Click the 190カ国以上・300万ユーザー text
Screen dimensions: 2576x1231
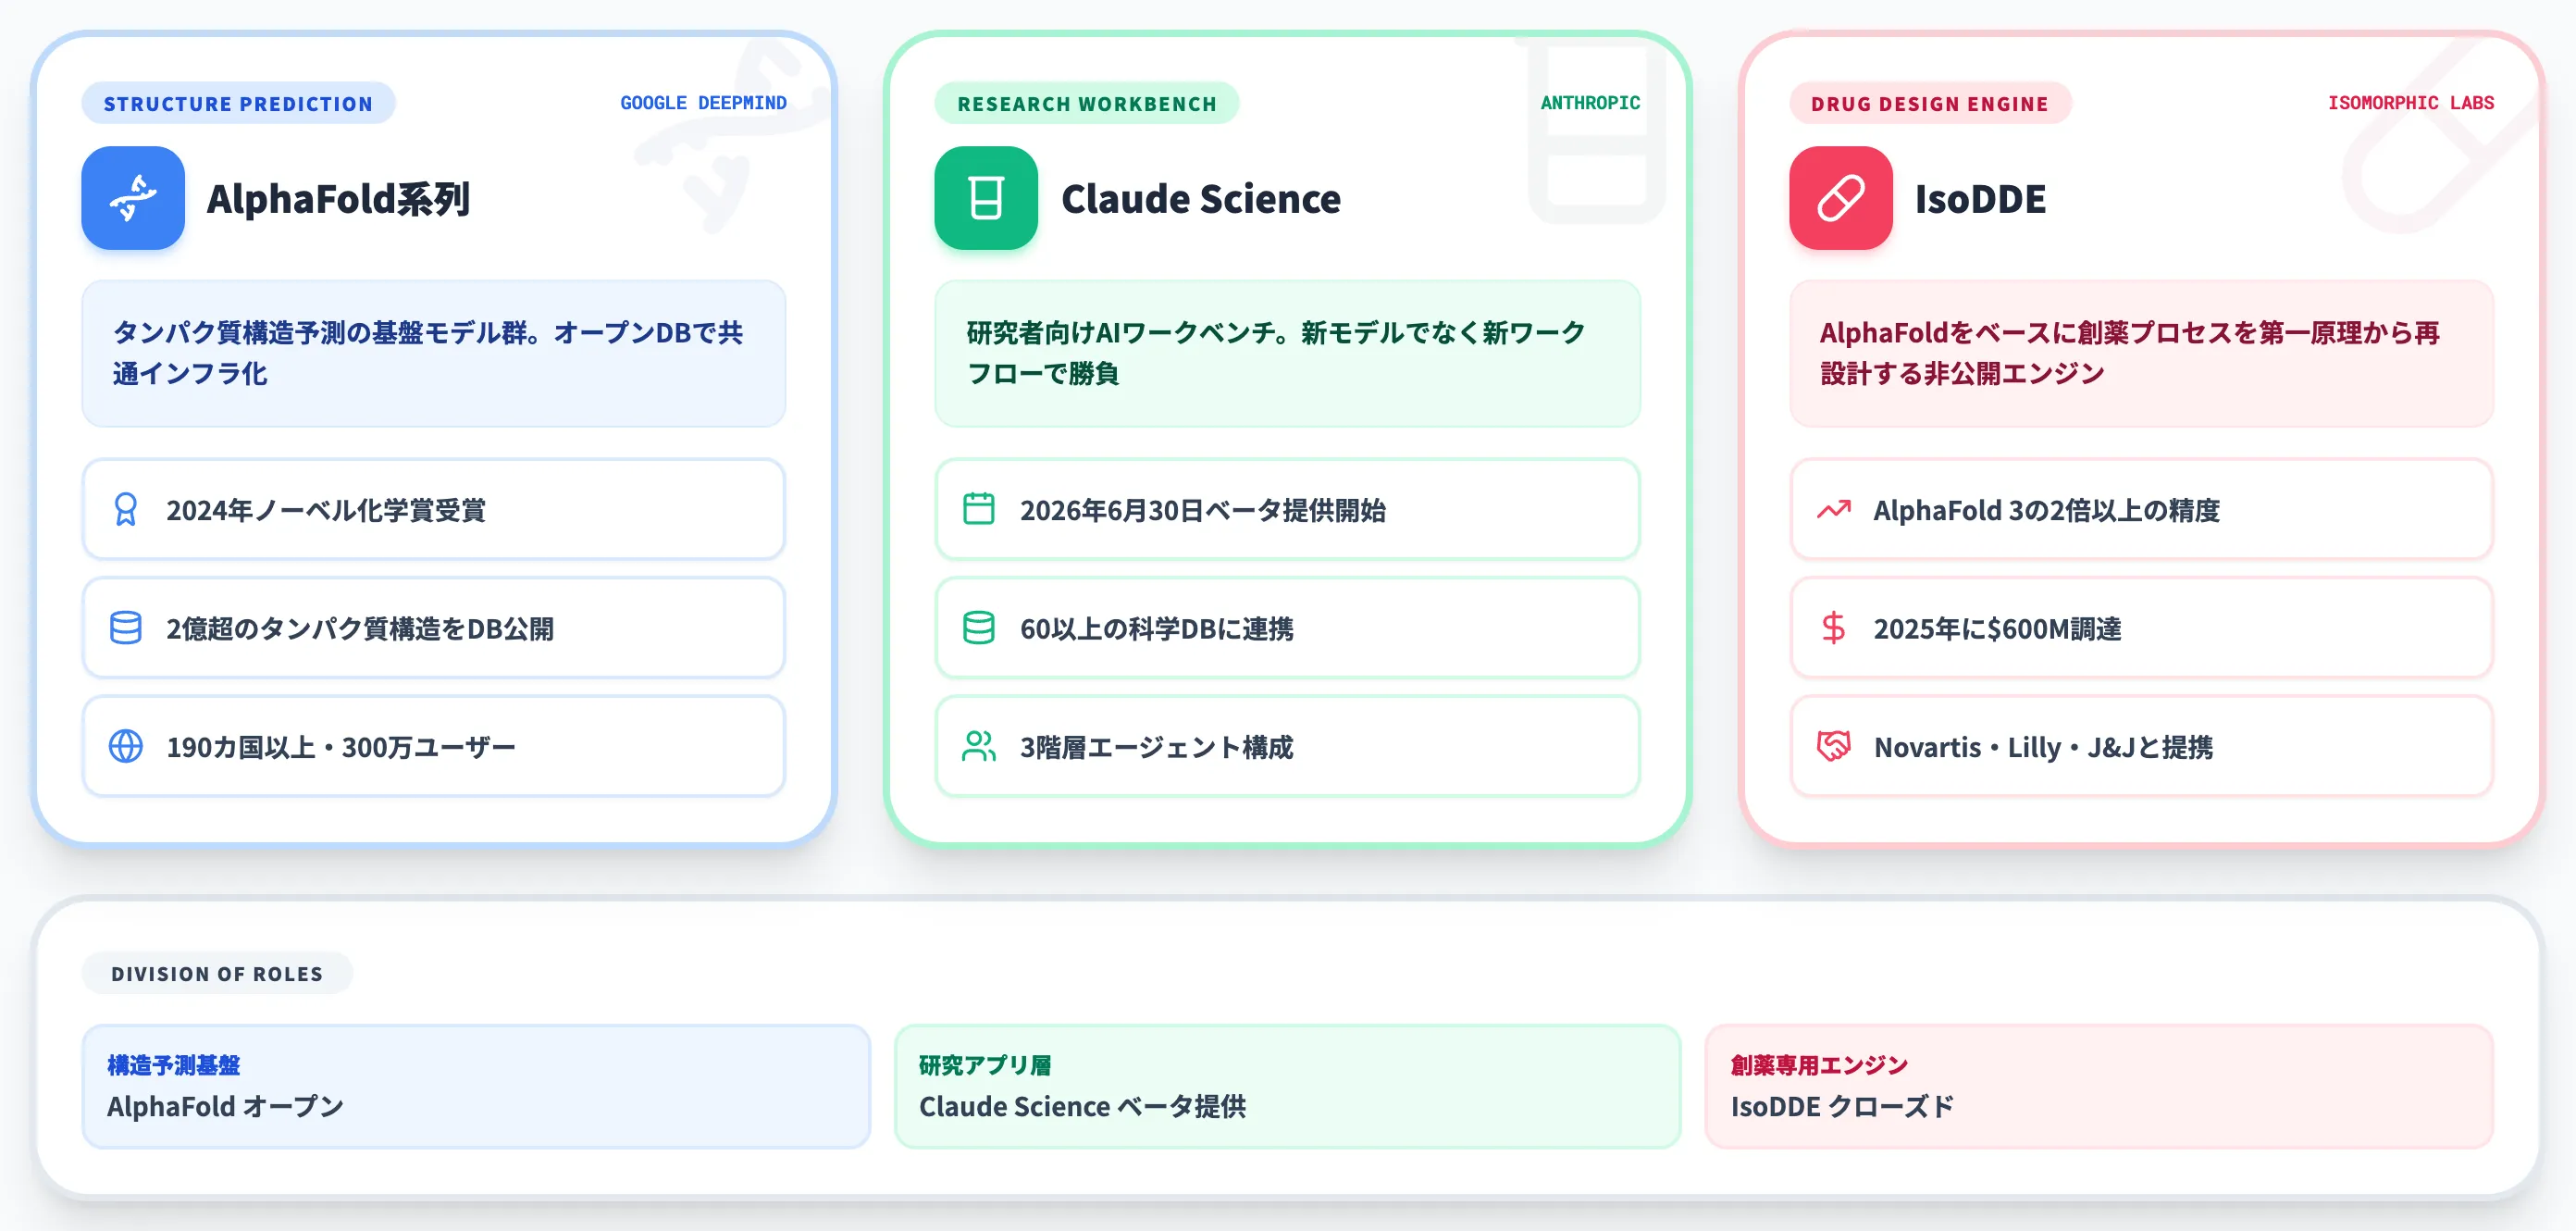click(341, 747)
